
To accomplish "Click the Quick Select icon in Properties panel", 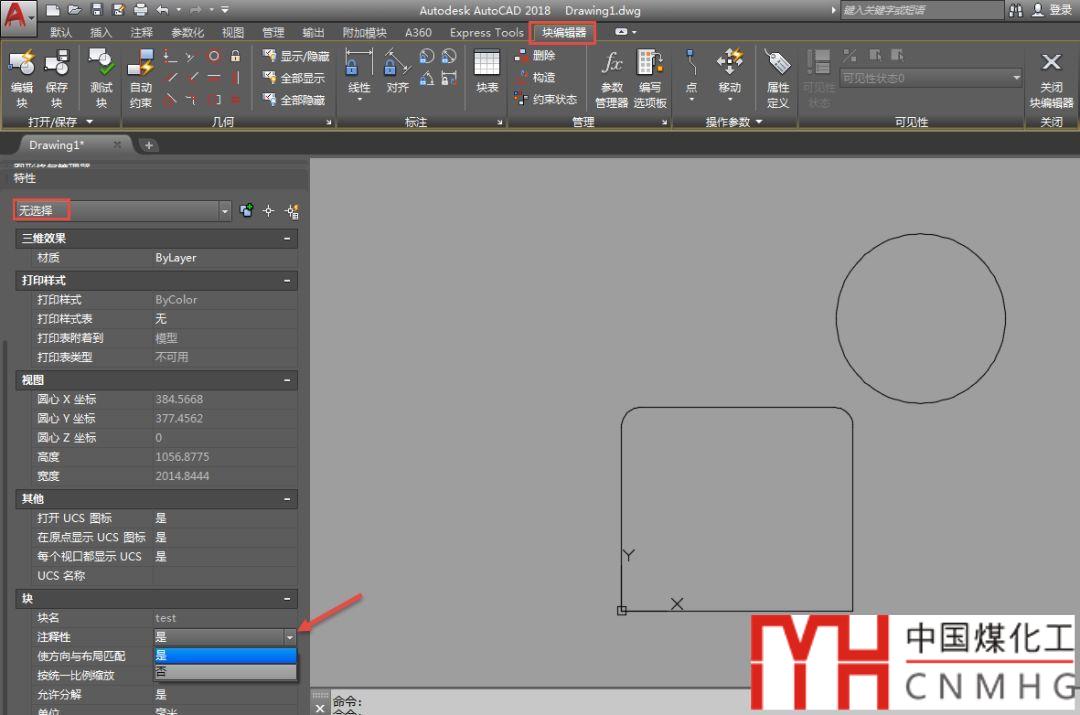I will pos(292,211).
